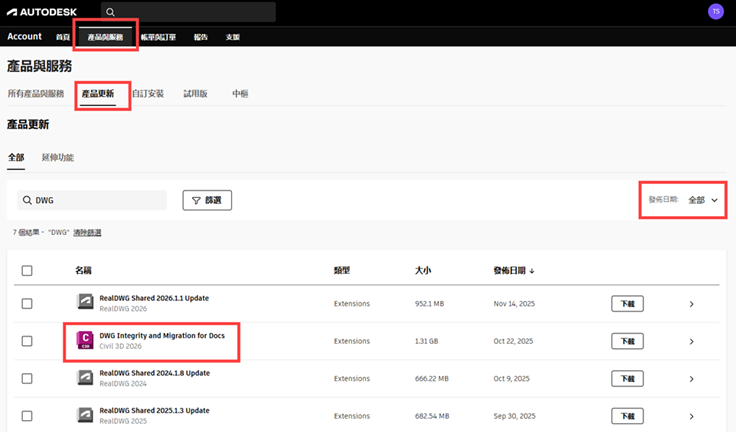The height and width of the screenshot is (432, 736).
Task: Click the 發佈日期 sort arrow in column header
Action: (532, 271)
